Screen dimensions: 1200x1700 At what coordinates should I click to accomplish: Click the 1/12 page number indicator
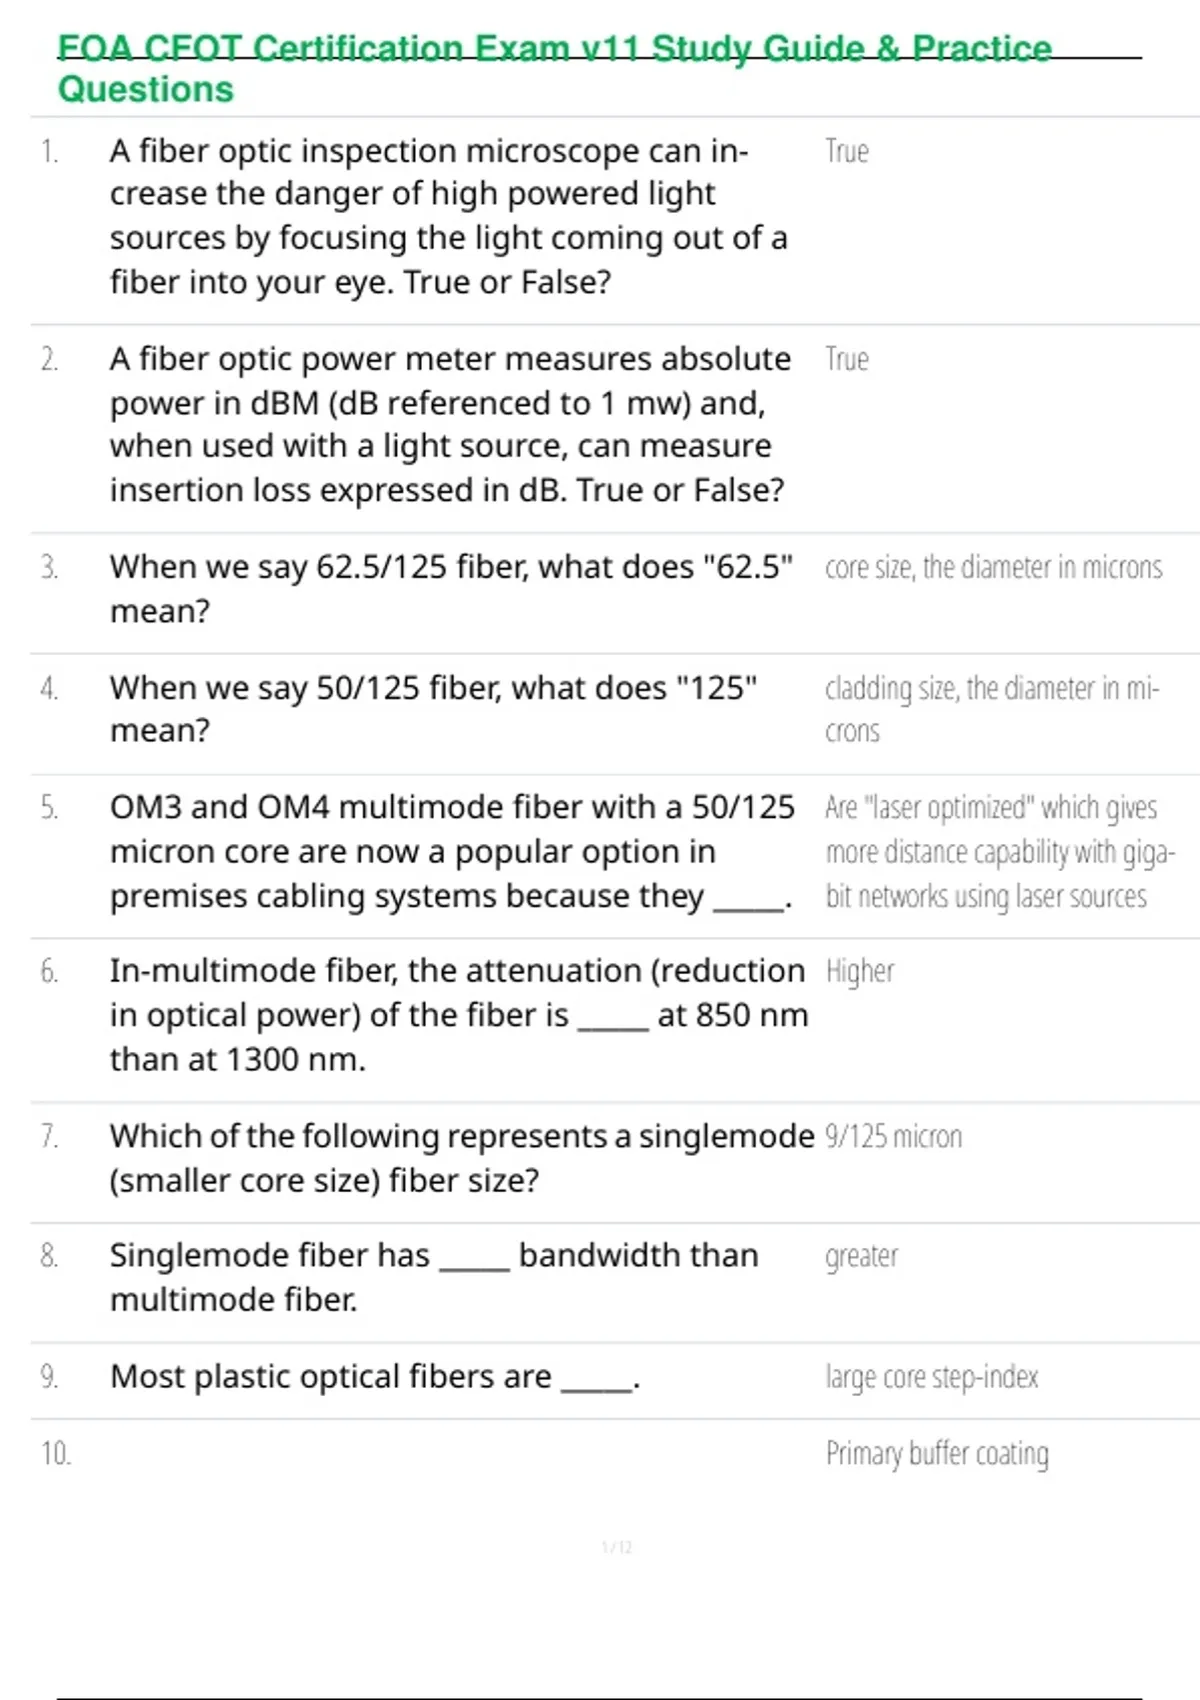[x=616, y=1548]
